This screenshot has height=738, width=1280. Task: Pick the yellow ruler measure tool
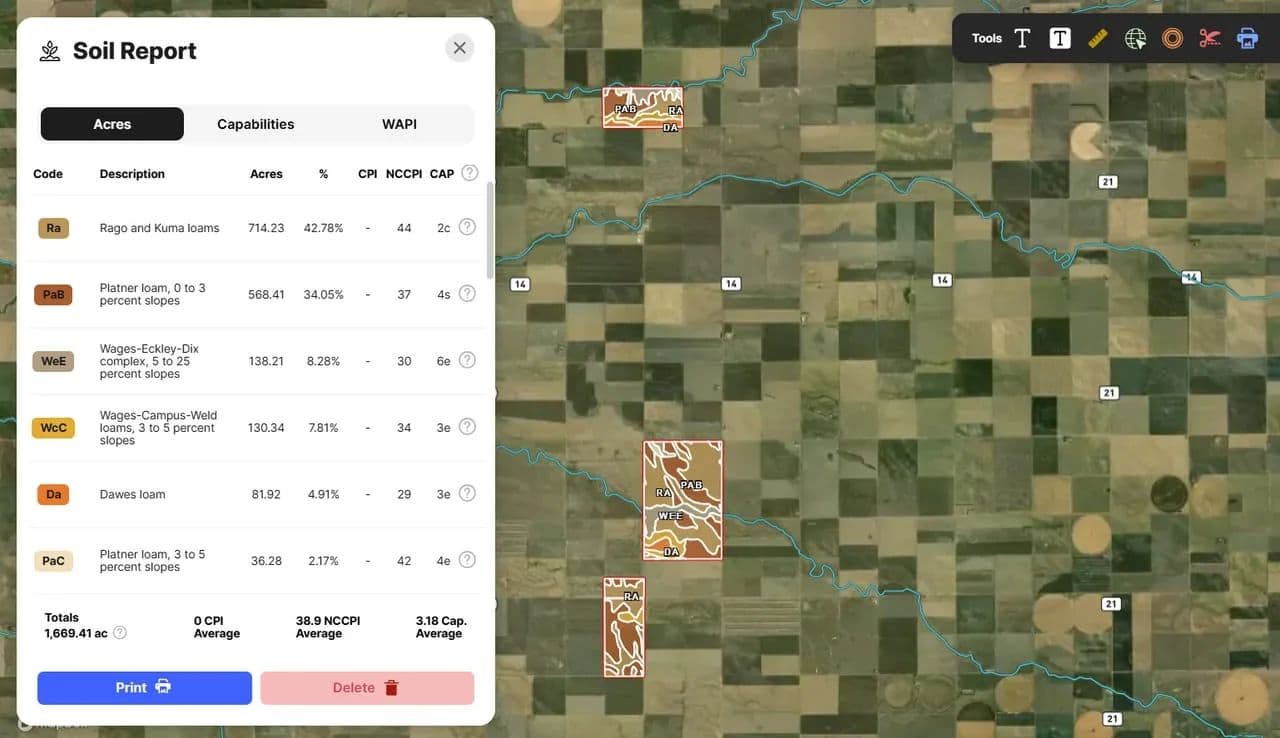click(x=1098, y=38)
